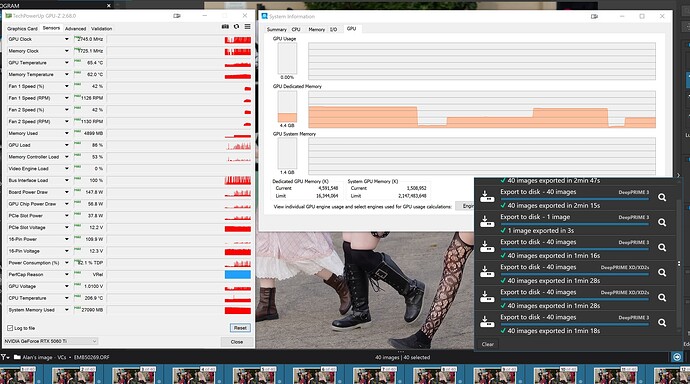Open the Fan 1 Speed (RPM) dropdown

pyautogui.click(x=67, y=98)
